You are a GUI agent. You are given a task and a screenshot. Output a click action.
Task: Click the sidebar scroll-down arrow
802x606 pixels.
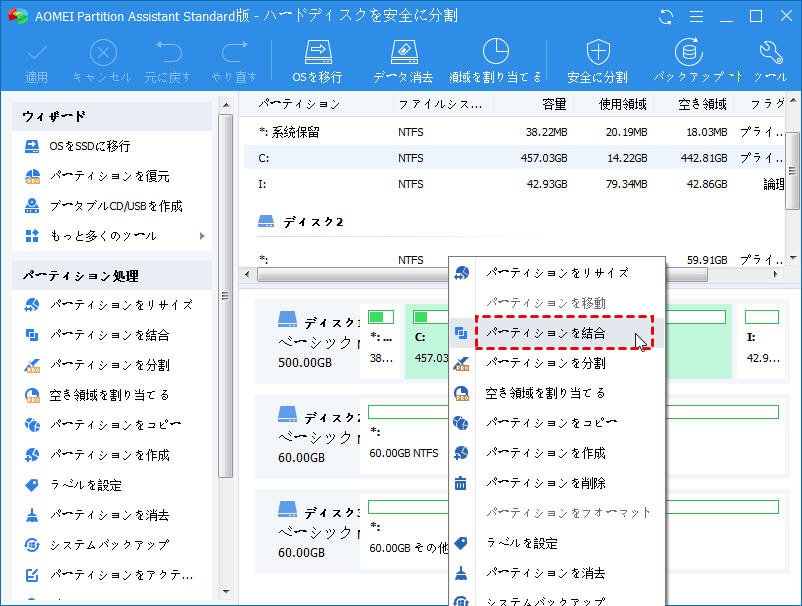click(226, 591)
